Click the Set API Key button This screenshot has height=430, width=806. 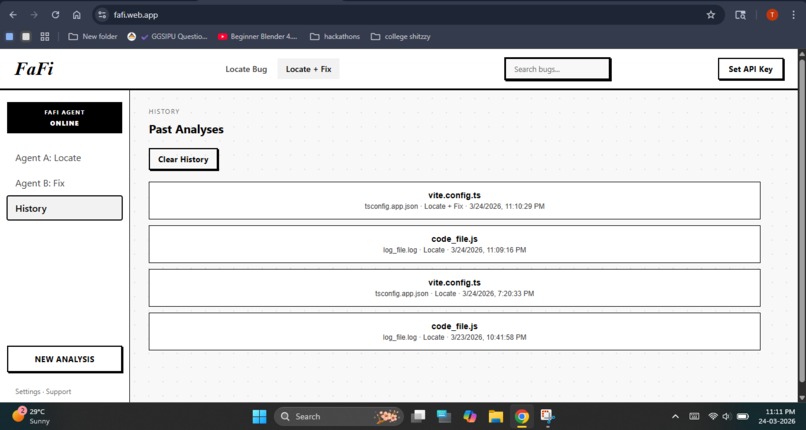pos(750,69)
